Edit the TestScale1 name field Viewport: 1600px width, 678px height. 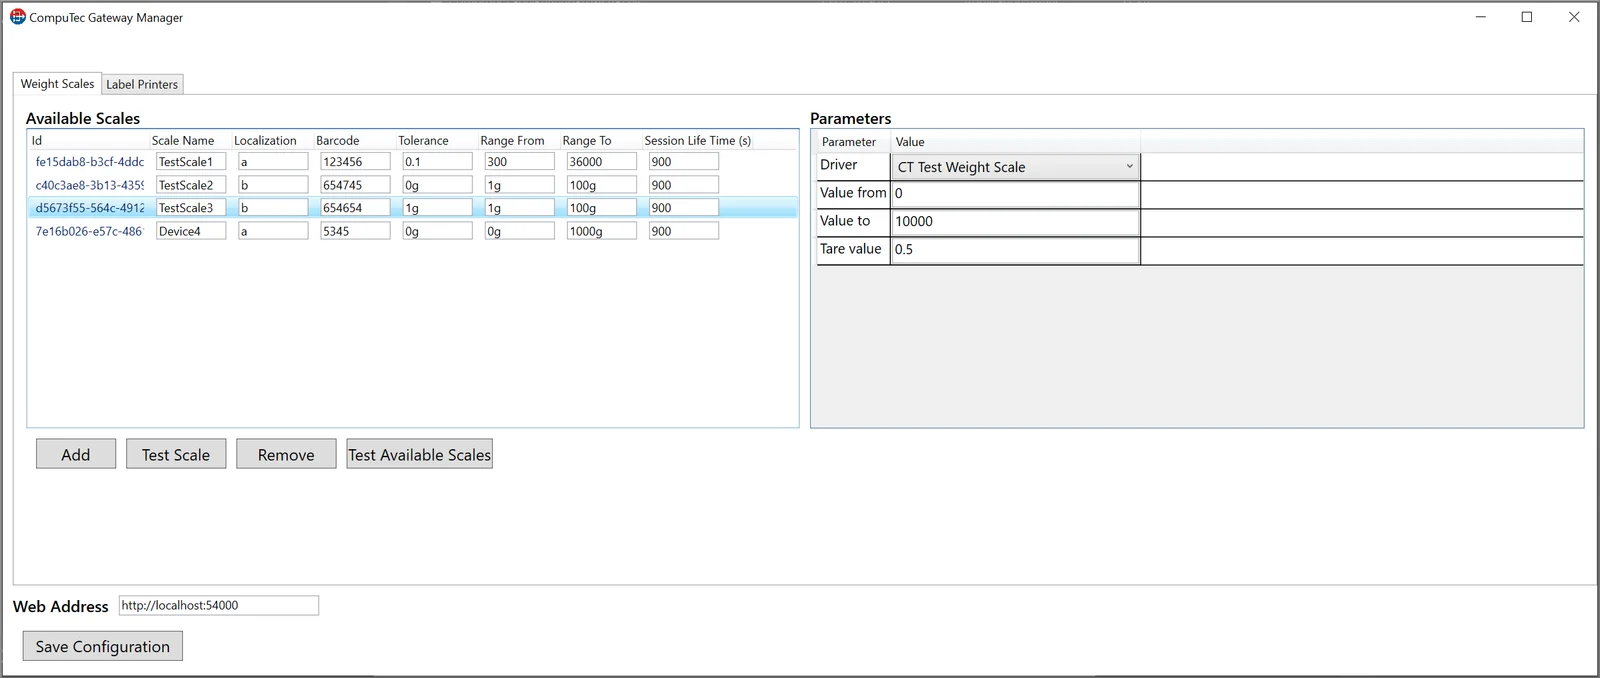pos(191,161)
